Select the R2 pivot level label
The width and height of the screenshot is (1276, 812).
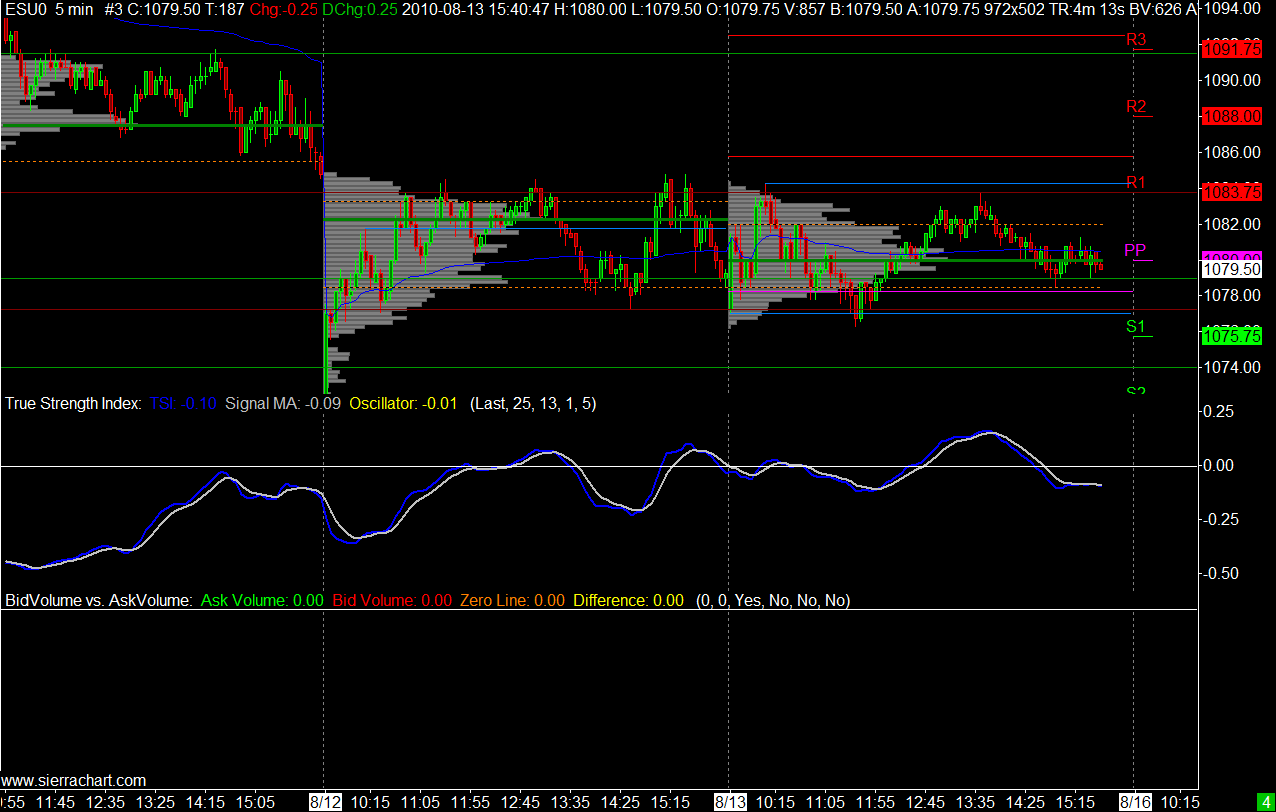coord(1136,106)
